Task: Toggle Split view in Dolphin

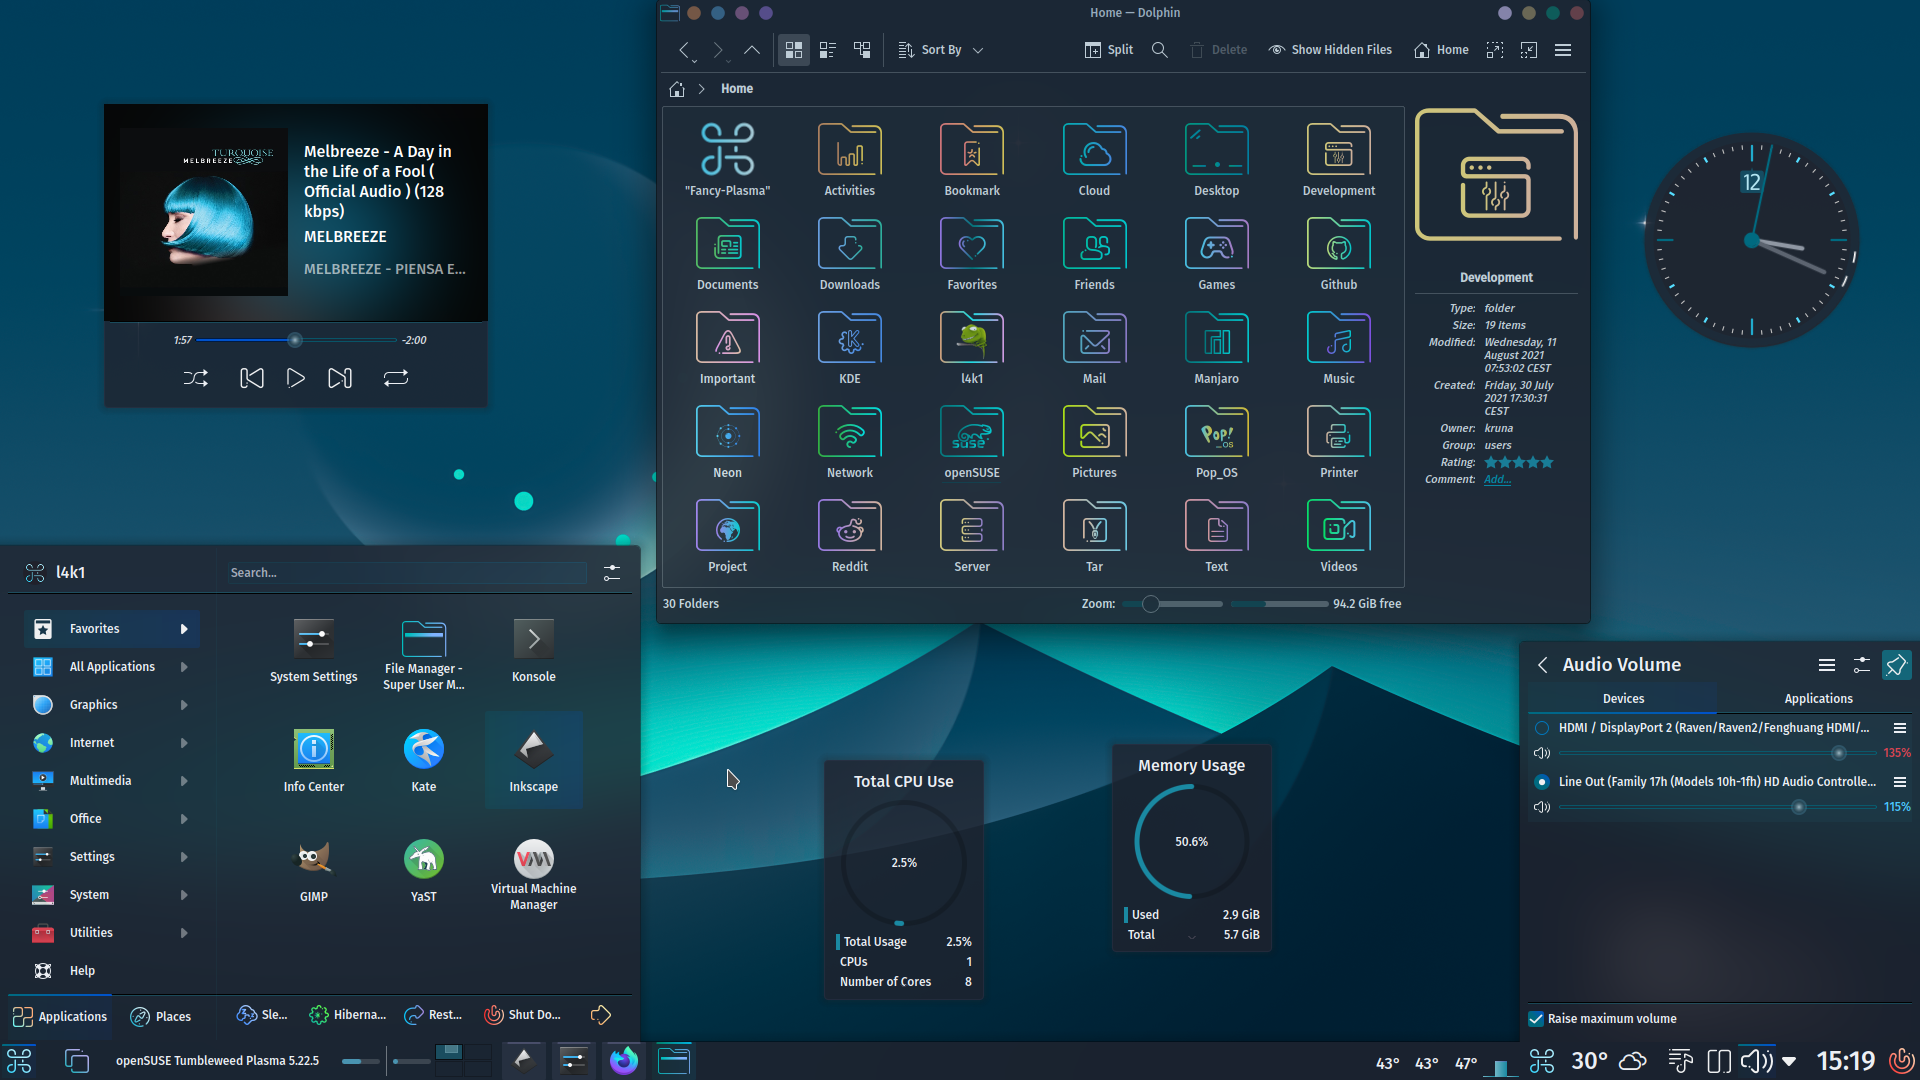Action: [x=1110, y=50]
